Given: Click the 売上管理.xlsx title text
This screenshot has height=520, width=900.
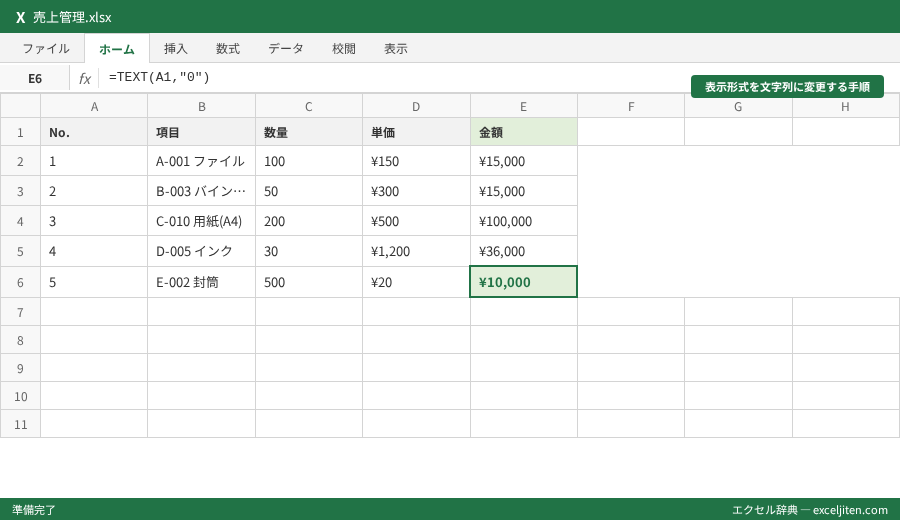Looking at the screenshot, I should pos(72,18).
